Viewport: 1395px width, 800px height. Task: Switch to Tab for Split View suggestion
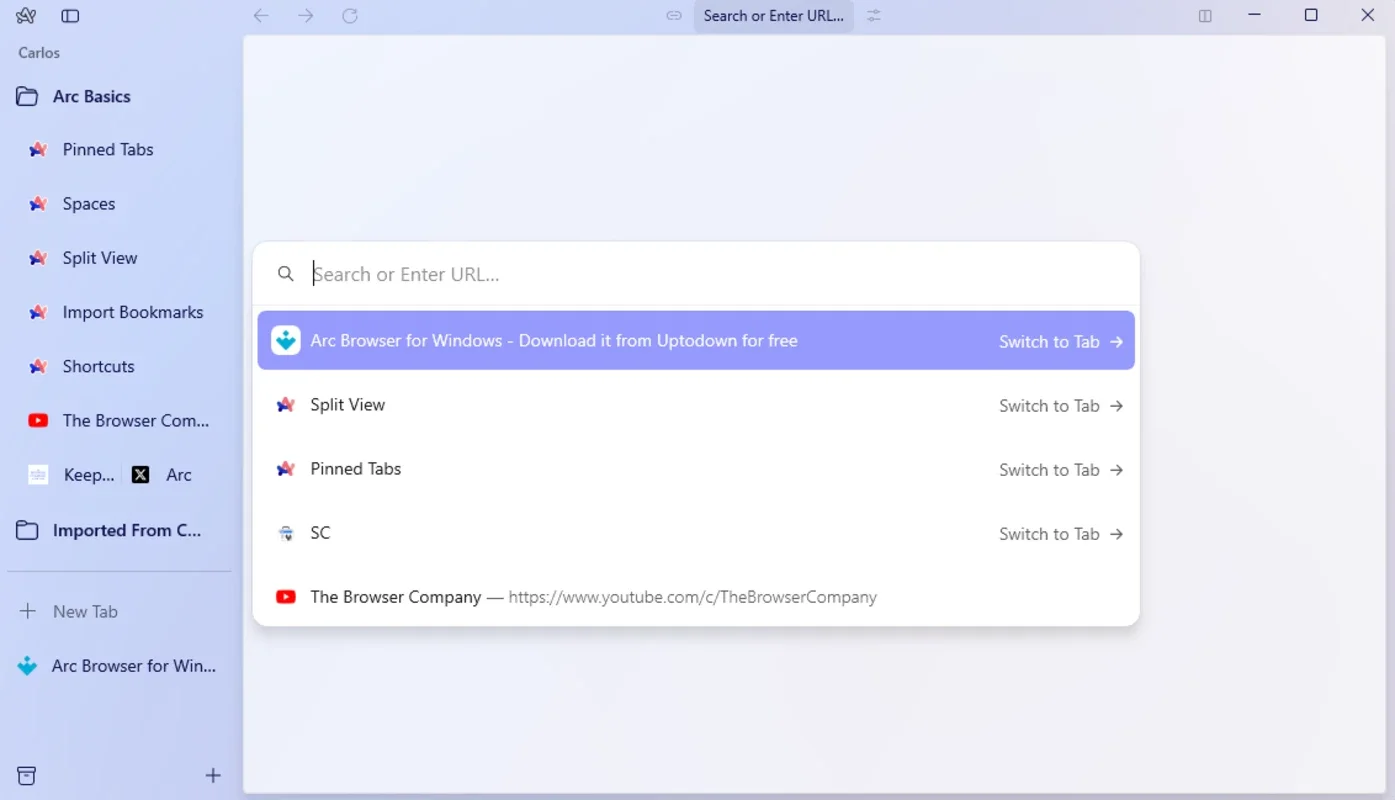pyautogui.click(x=1060, y=406)
